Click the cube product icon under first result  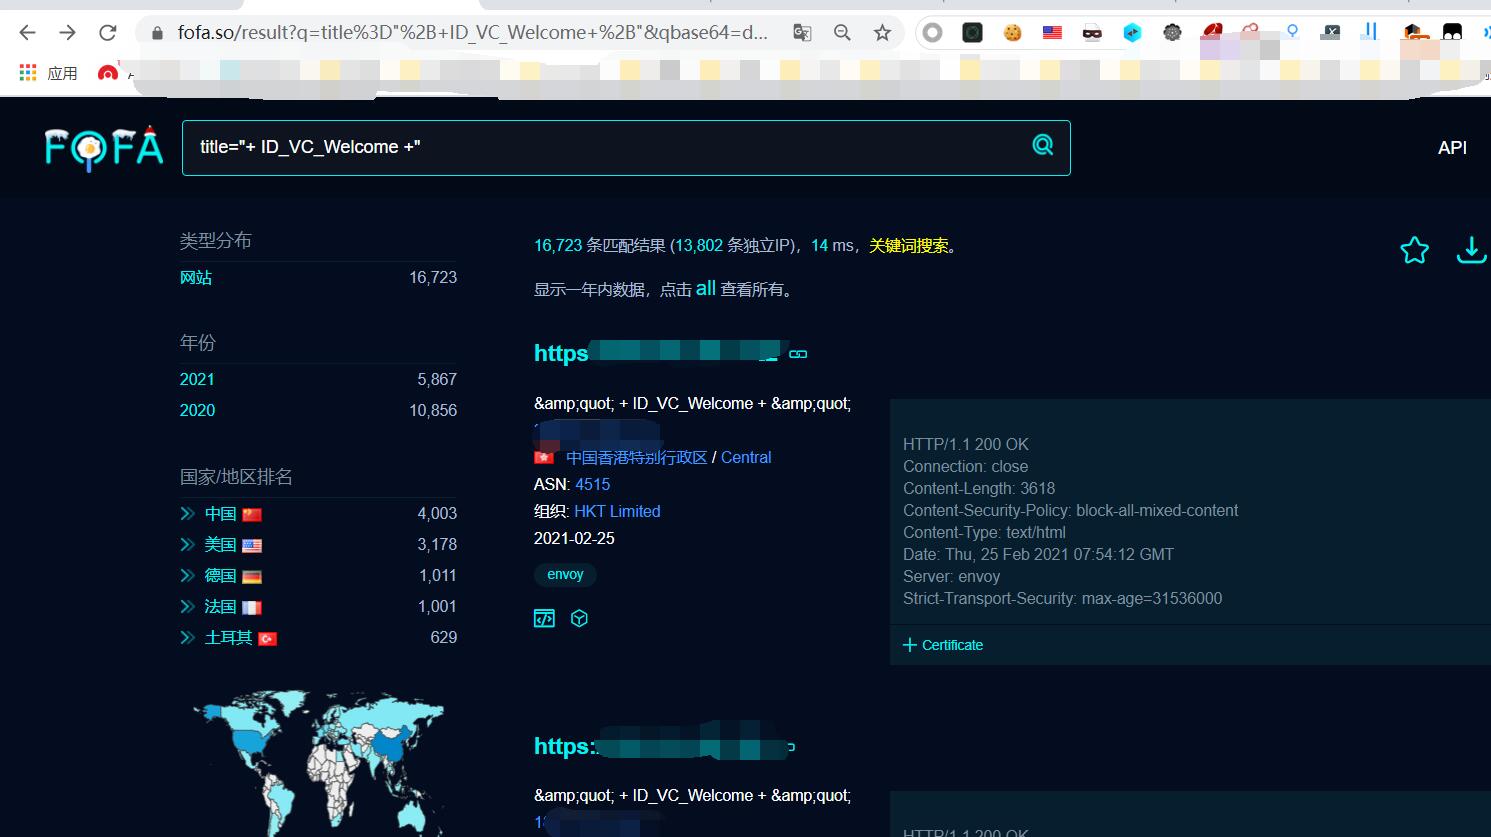pyautogui.click(x=579, y=618)
